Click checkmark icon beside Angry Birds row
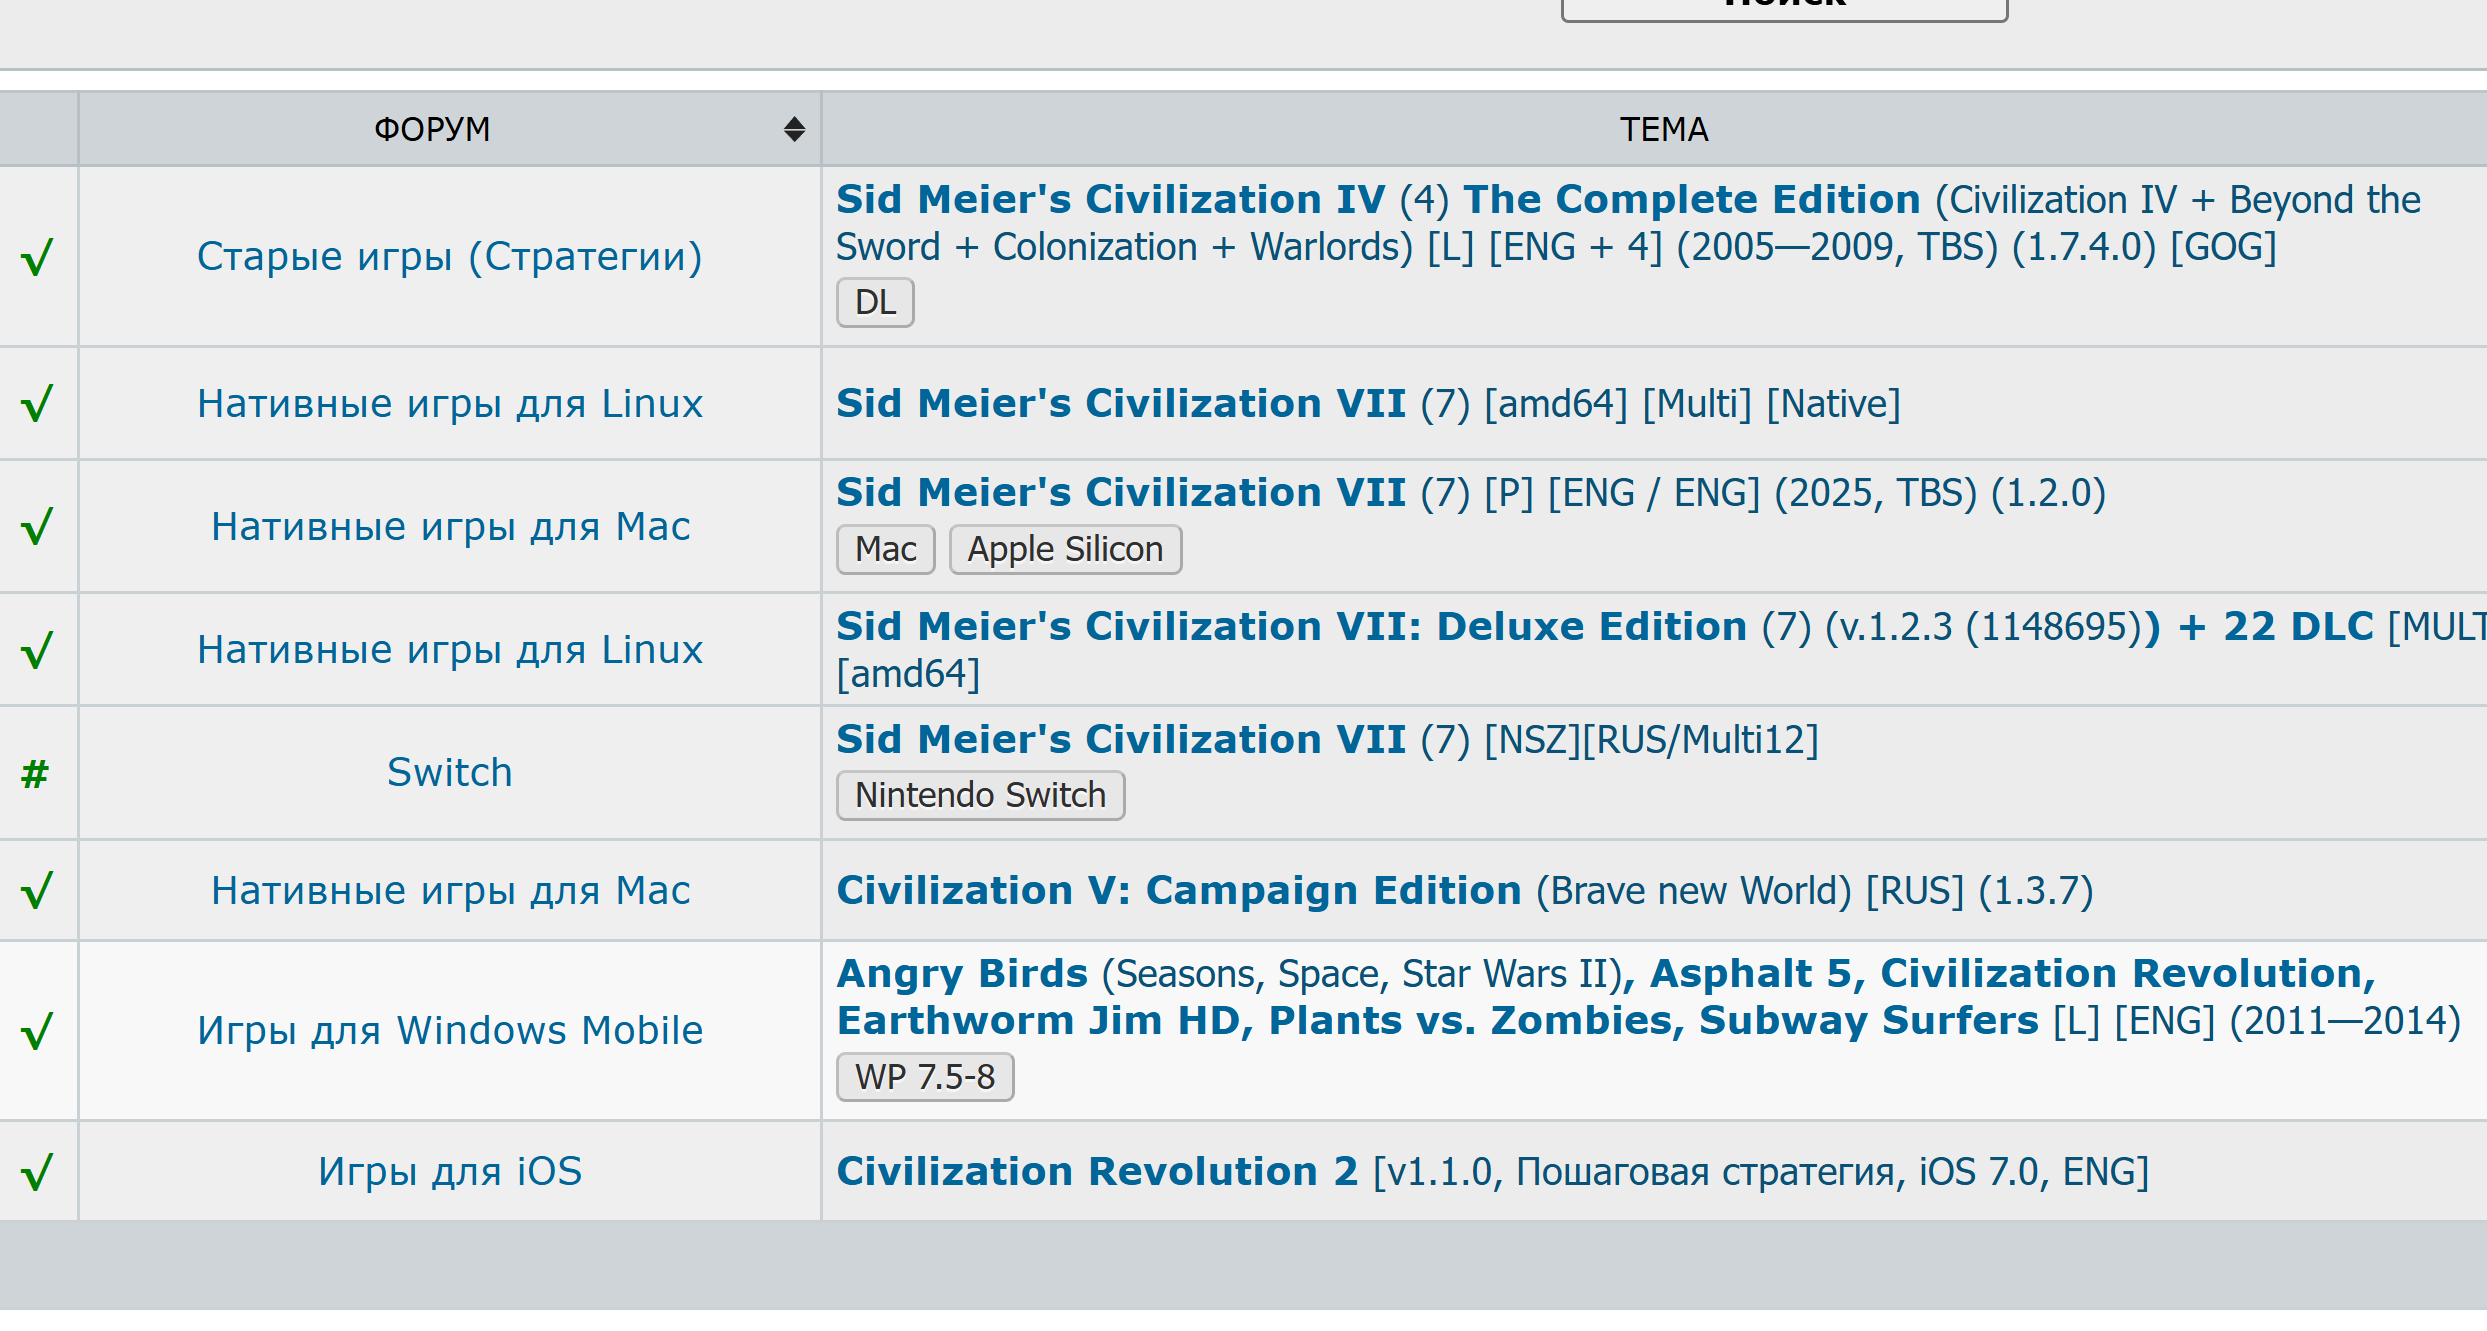Image resolution: width=2487 pixels, height=1331 pixels. pos(37,1031)
